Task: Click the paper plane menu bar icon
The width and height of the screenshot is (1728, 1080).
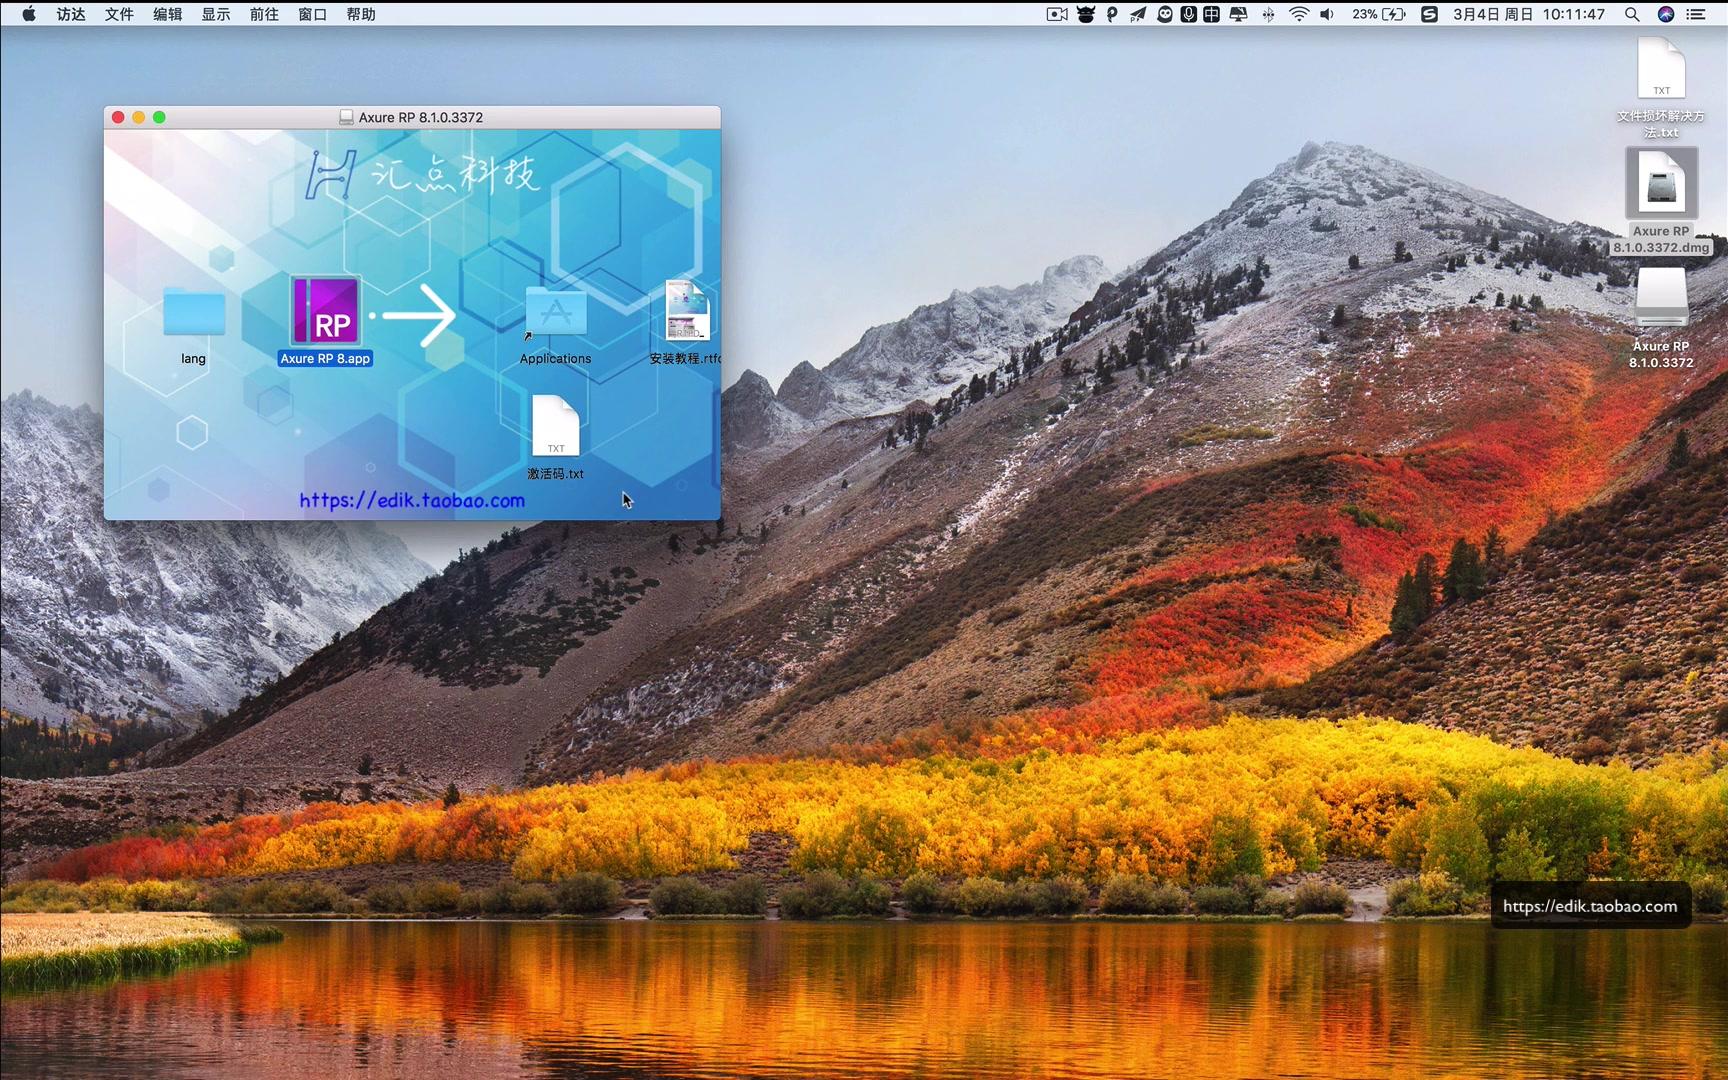Action: point(1138,14)
